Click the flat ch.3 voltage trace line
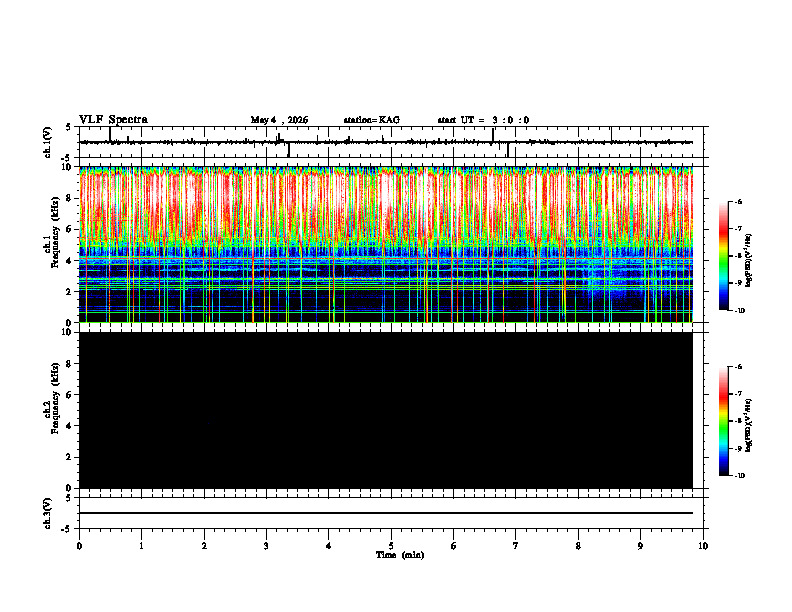The height and width of the screenshot is (612, 792). tap(386, 513)
